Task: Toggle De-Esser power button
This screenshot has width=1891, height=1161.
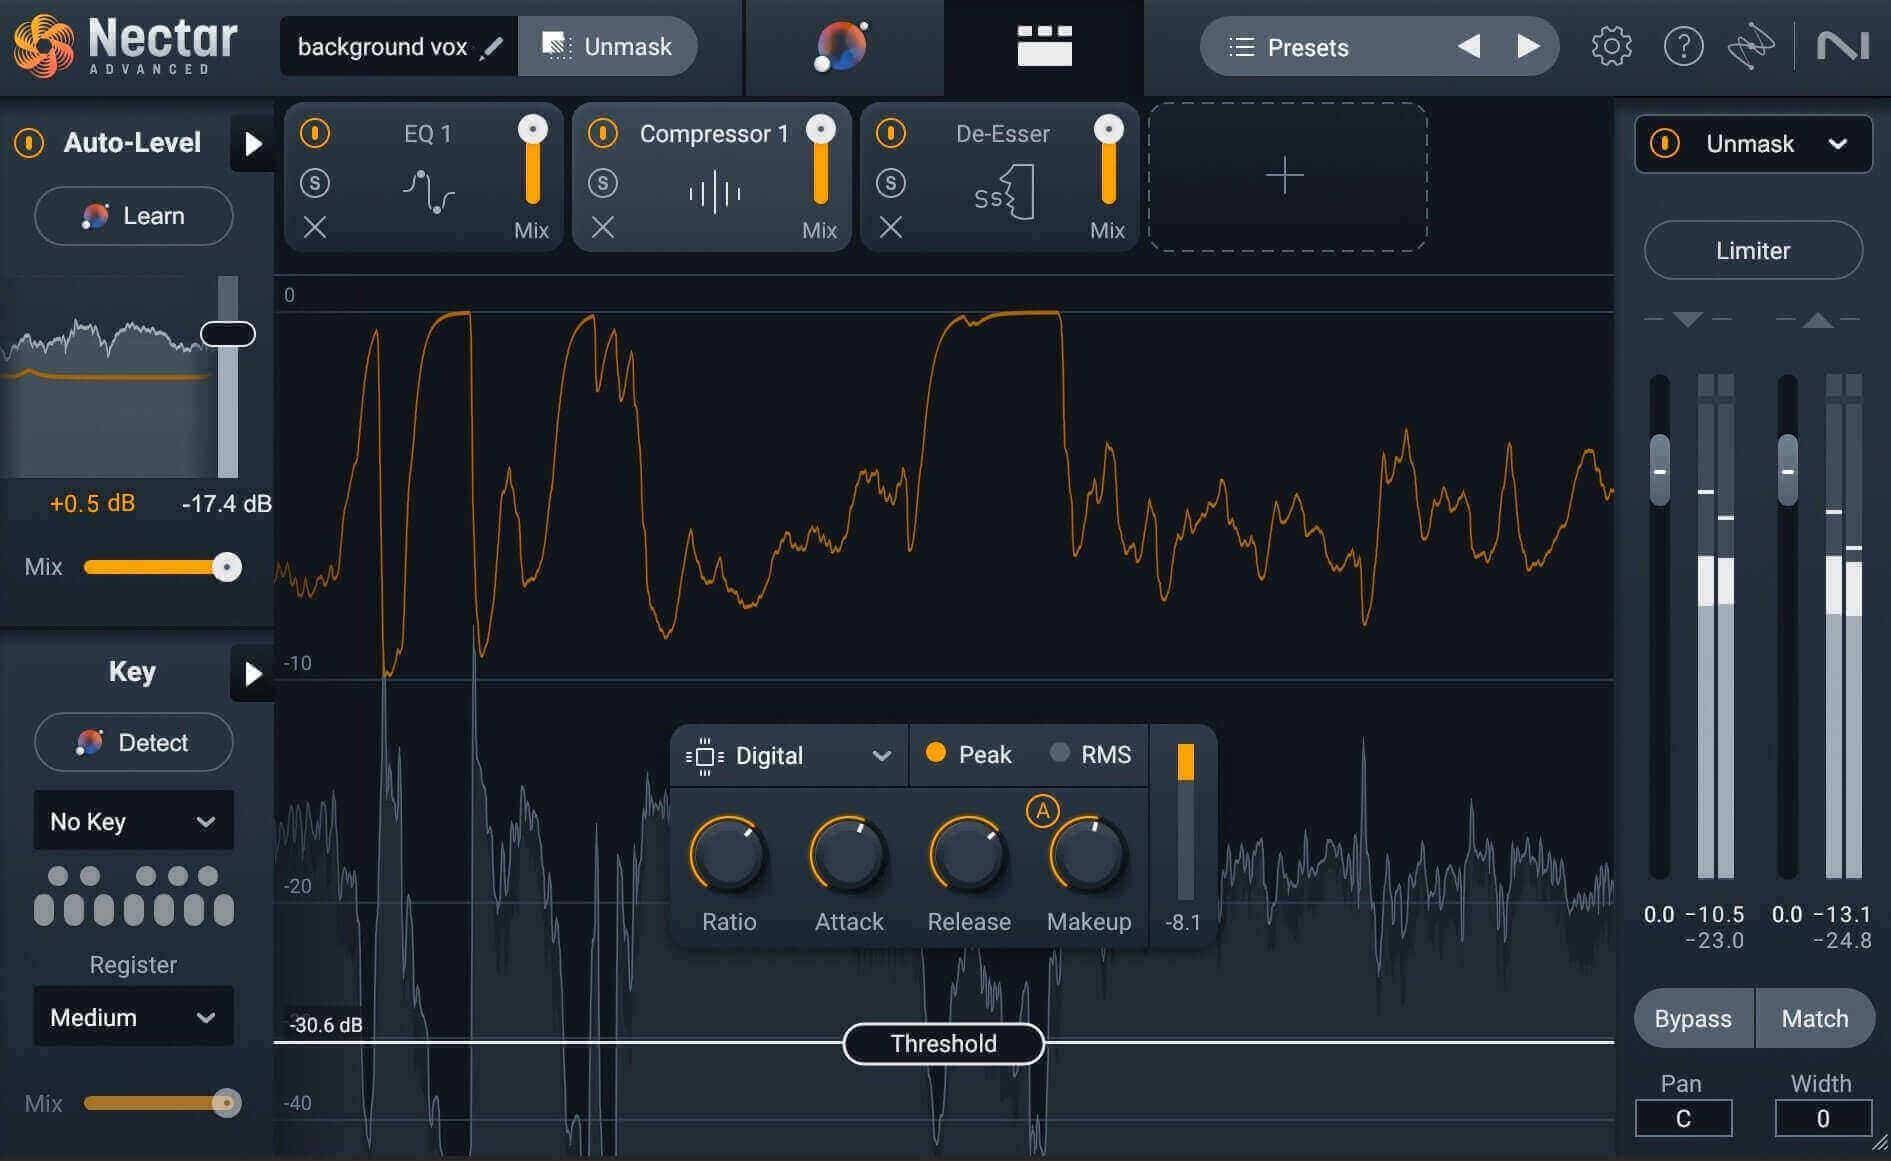Action: (x=891, y=133)
